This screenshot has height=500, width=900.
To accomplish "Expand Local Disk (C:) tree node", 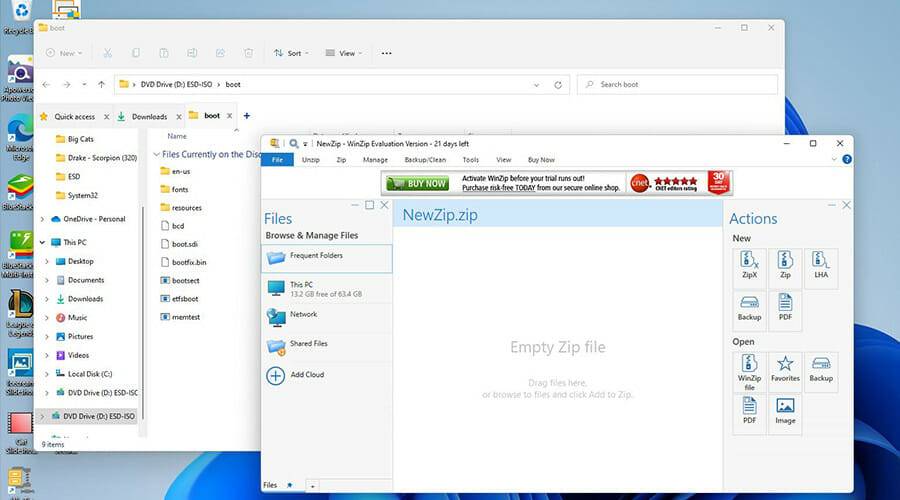I will click(x=47, y=374).
